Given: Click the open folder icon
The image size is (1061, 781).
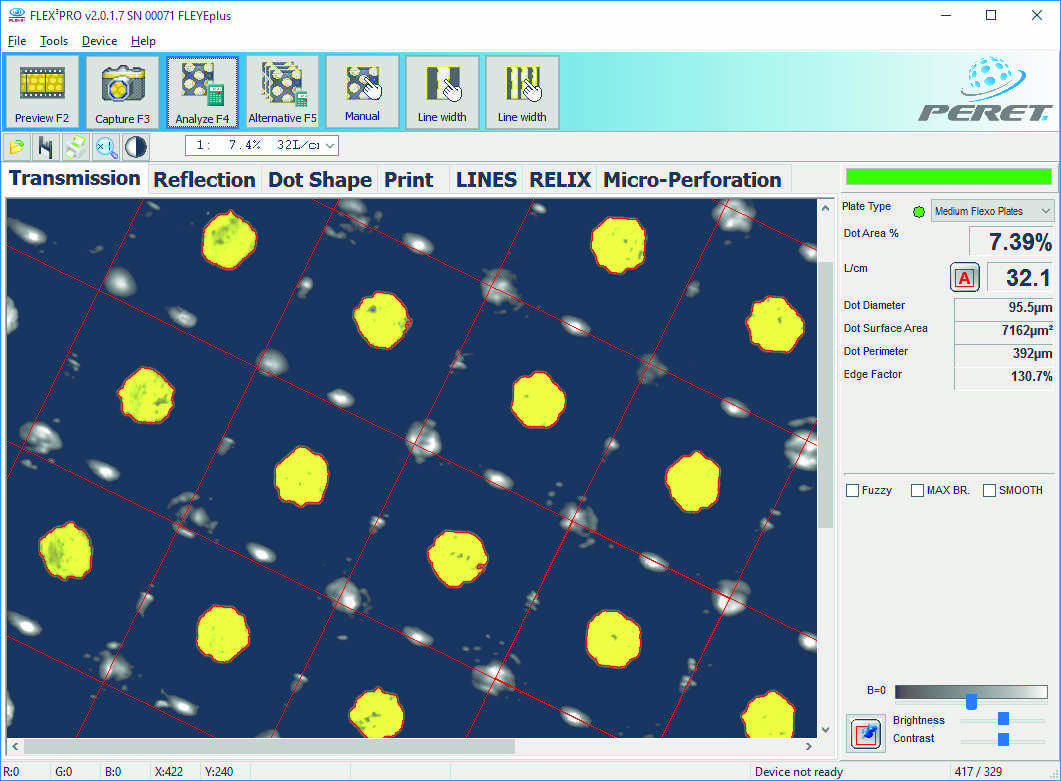Looking at the screenshot, I should tap(17, 147).
